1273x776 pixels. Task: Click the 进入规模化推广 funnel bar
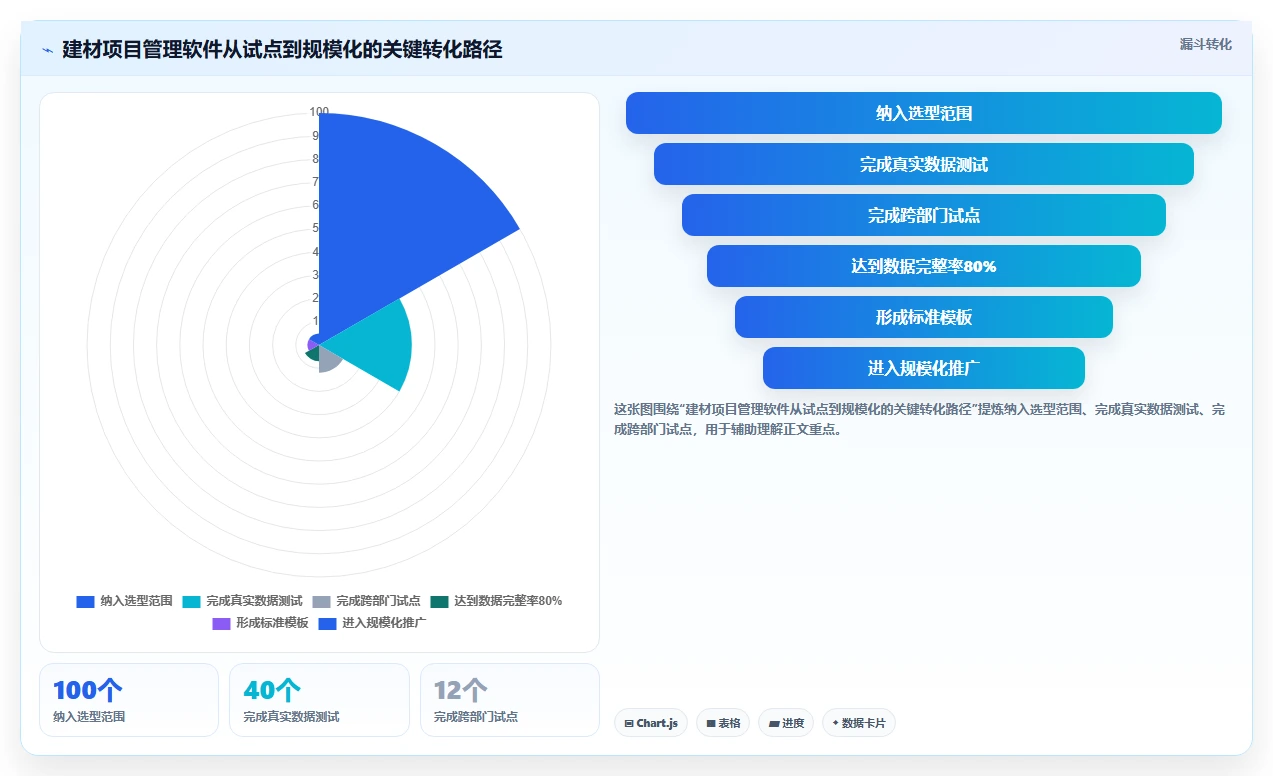(924, 368)
